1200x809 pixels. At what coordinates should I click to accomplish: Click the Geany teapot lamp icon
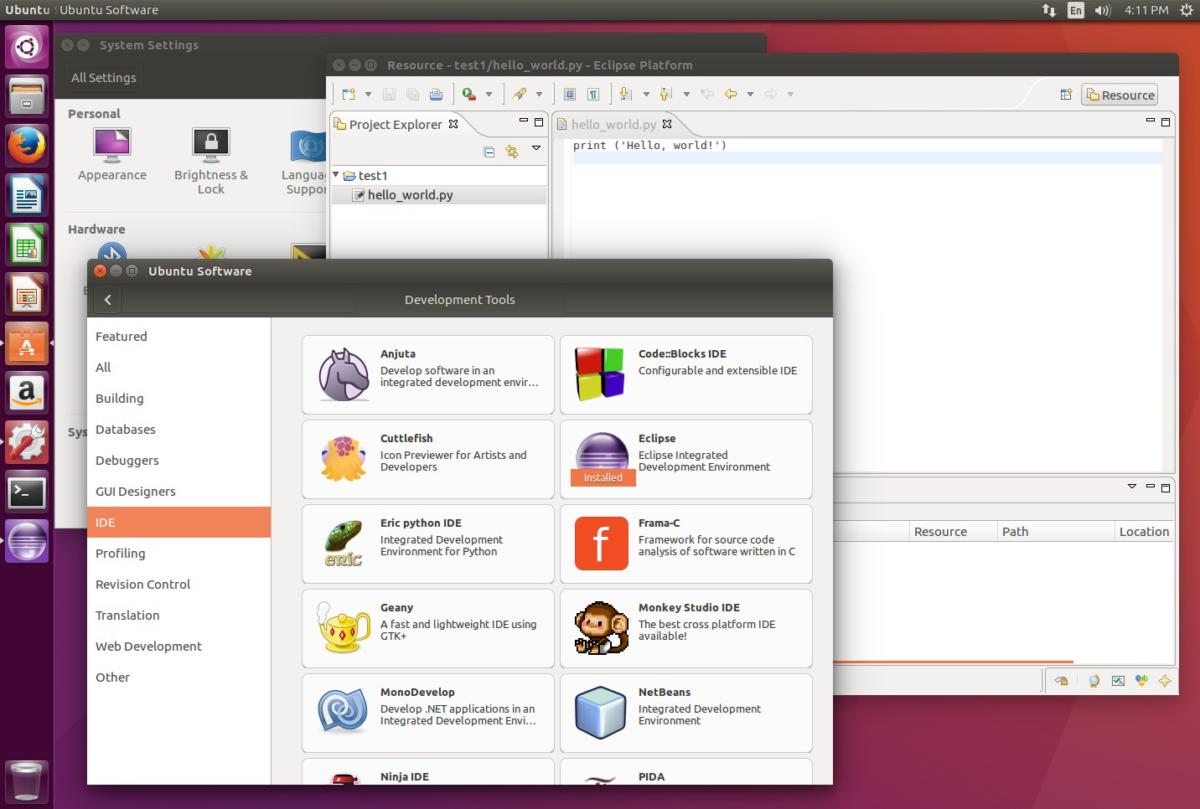344,628
